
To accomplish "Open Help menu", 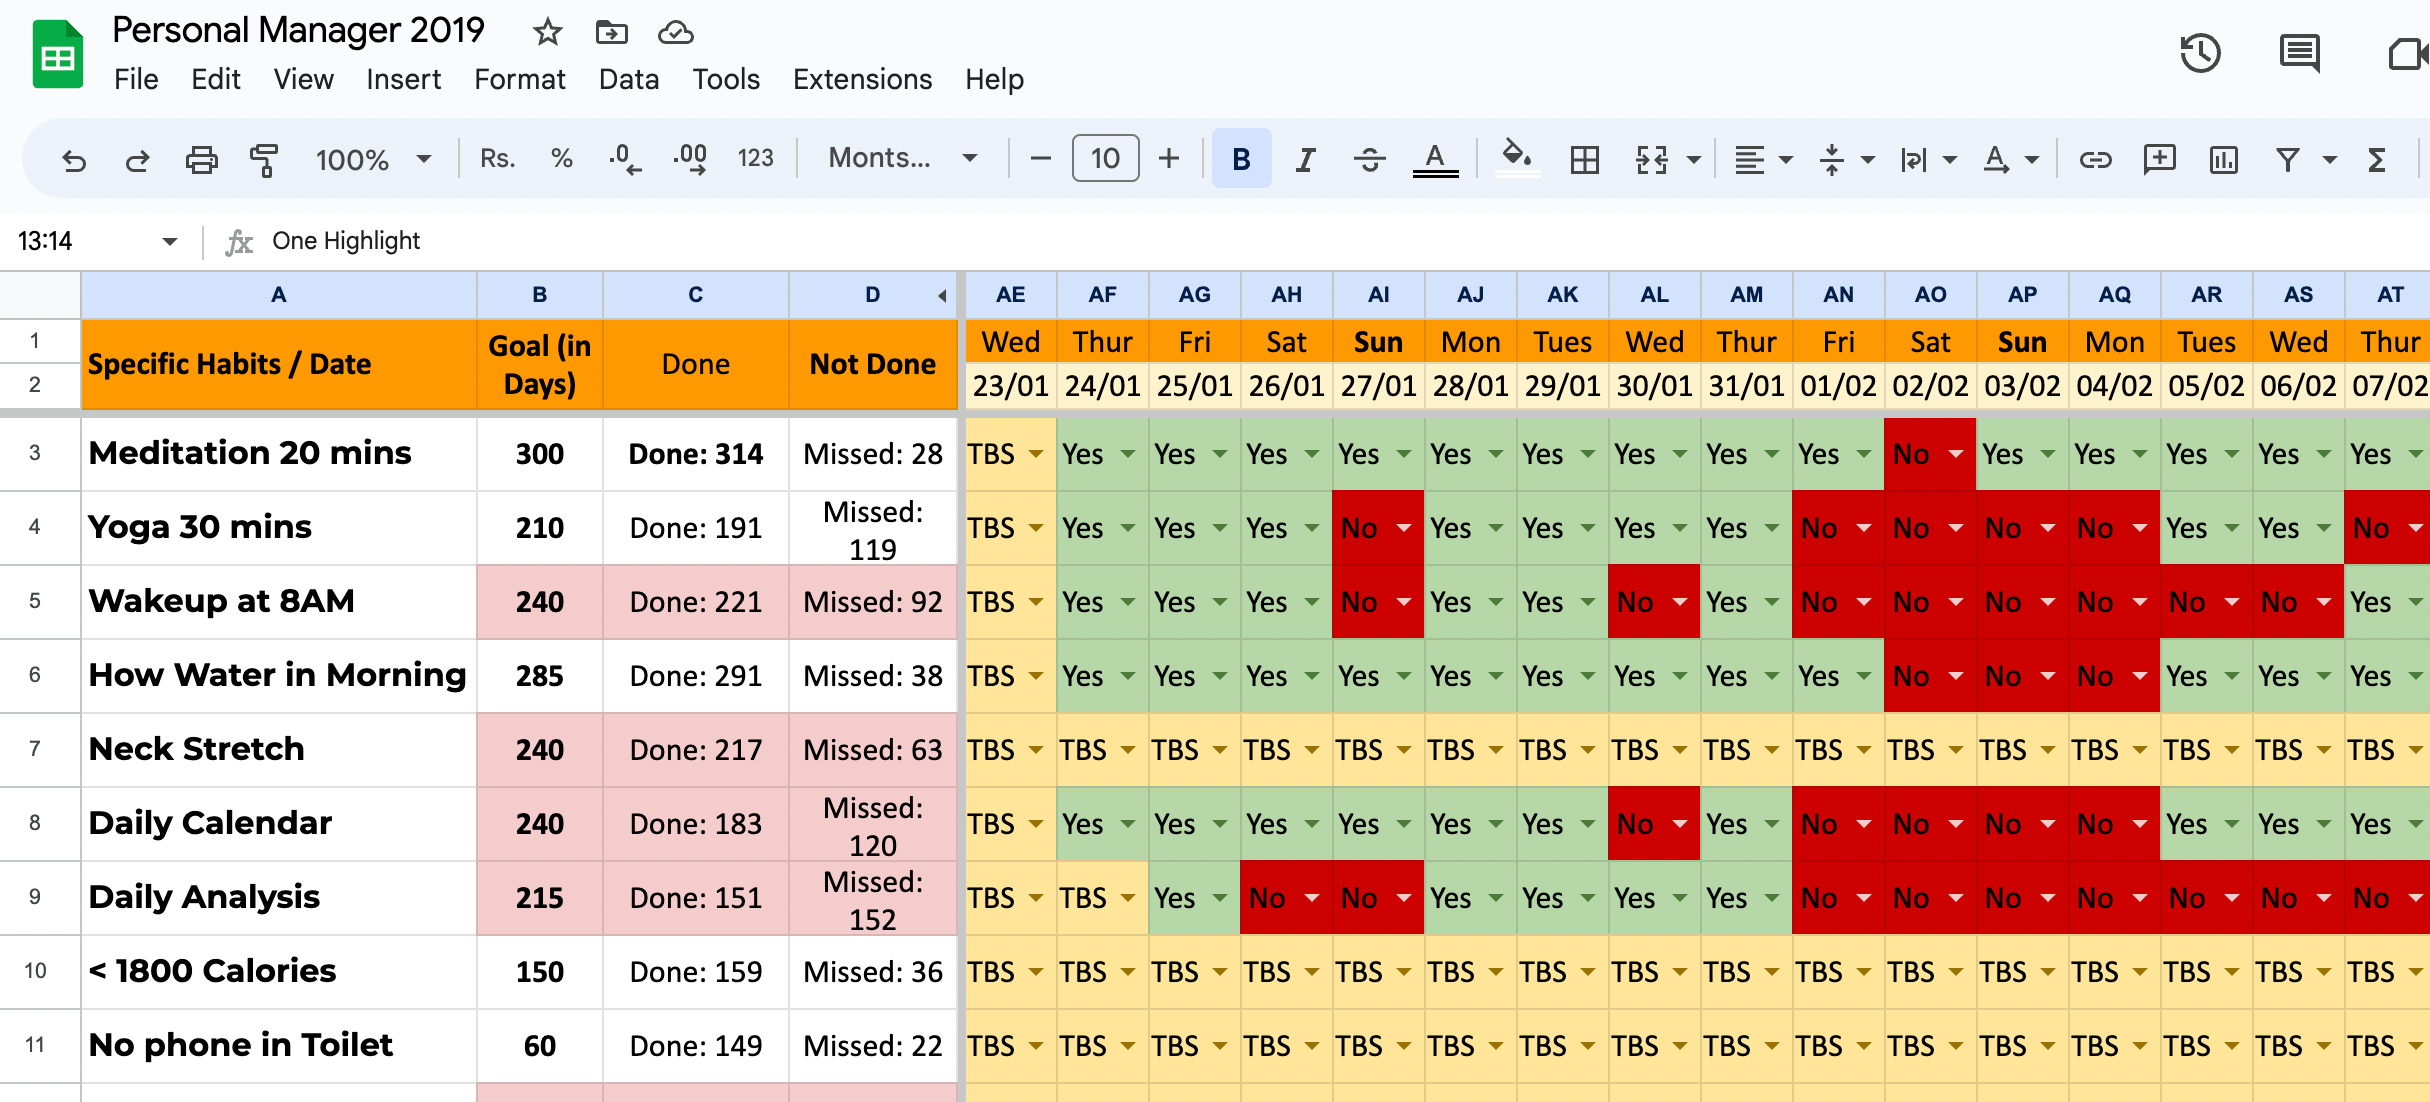I will pyautogui.click(x=994, y=79).
